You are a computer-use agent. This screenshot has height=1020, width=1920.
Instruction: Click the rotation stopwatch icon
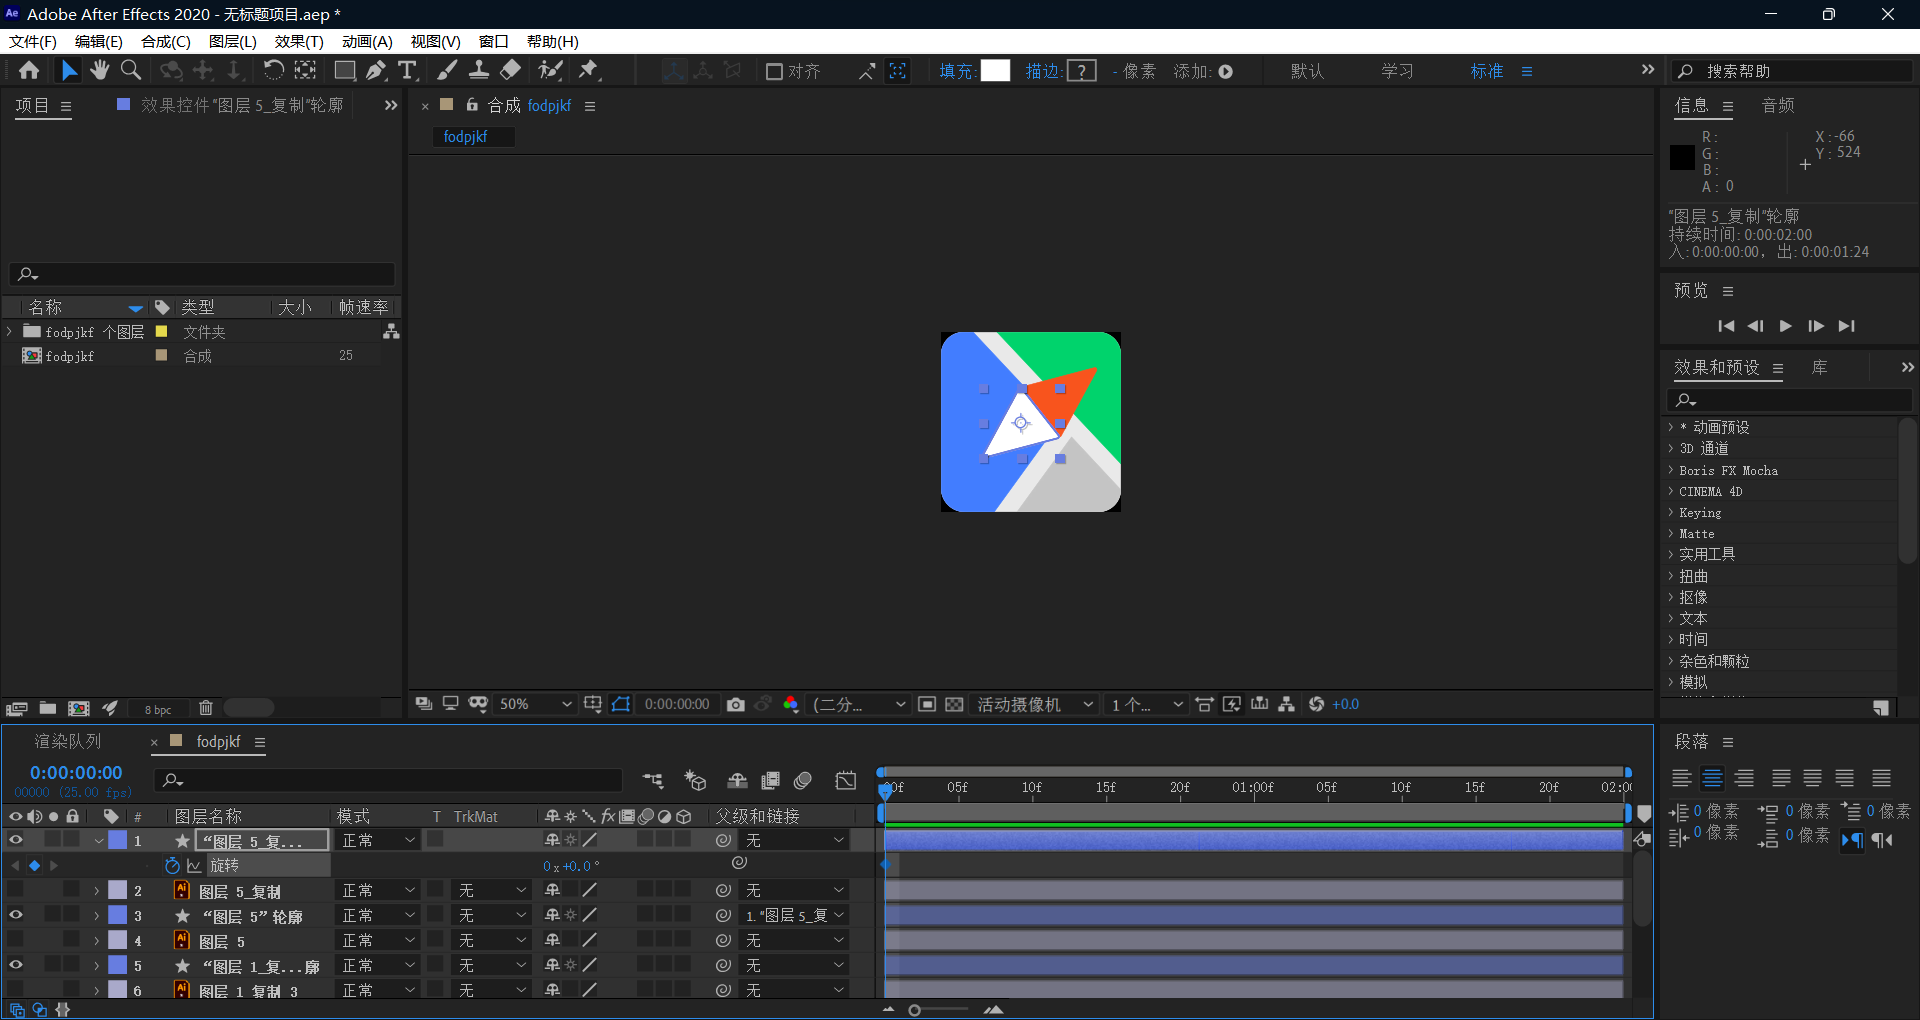(172, 865)
